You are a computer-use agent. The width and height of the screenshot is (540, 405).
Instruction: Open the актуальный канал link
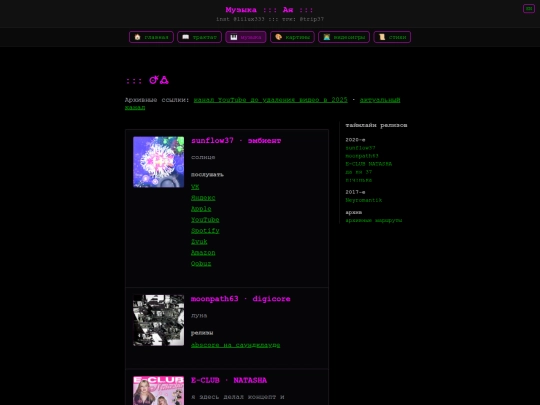click(380, 100)
